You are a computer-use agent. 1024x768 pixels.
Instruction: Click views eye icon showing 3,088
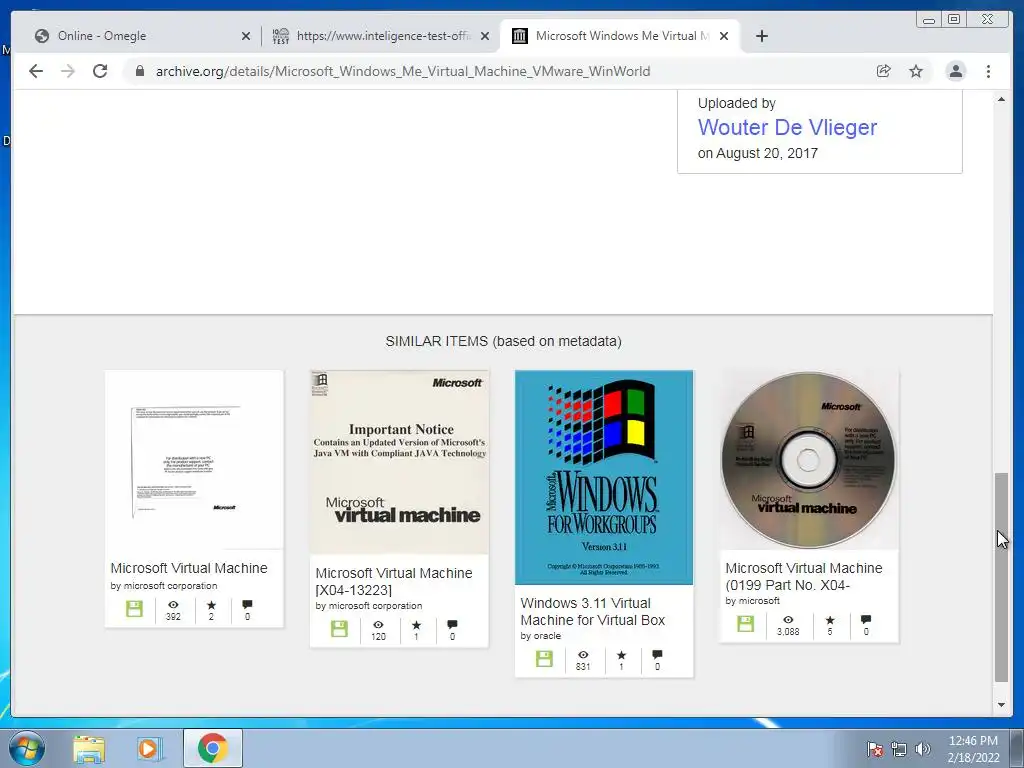point(788,620)
